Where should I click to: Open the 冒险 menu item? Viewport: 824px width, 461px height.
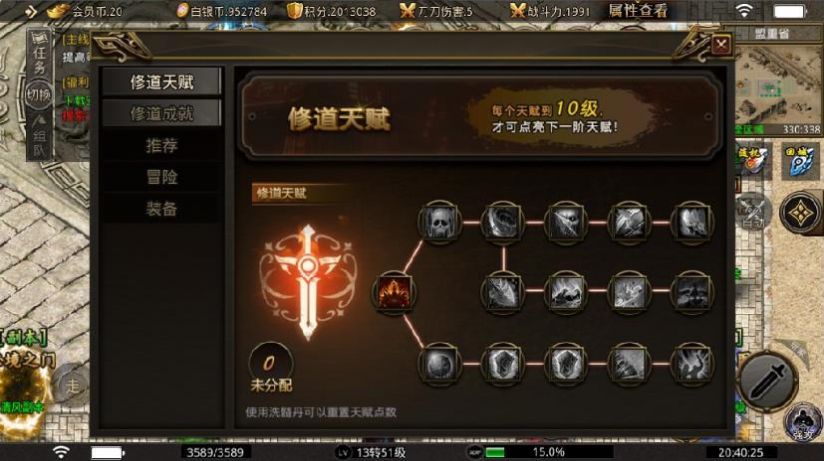[x=162, y=177]
